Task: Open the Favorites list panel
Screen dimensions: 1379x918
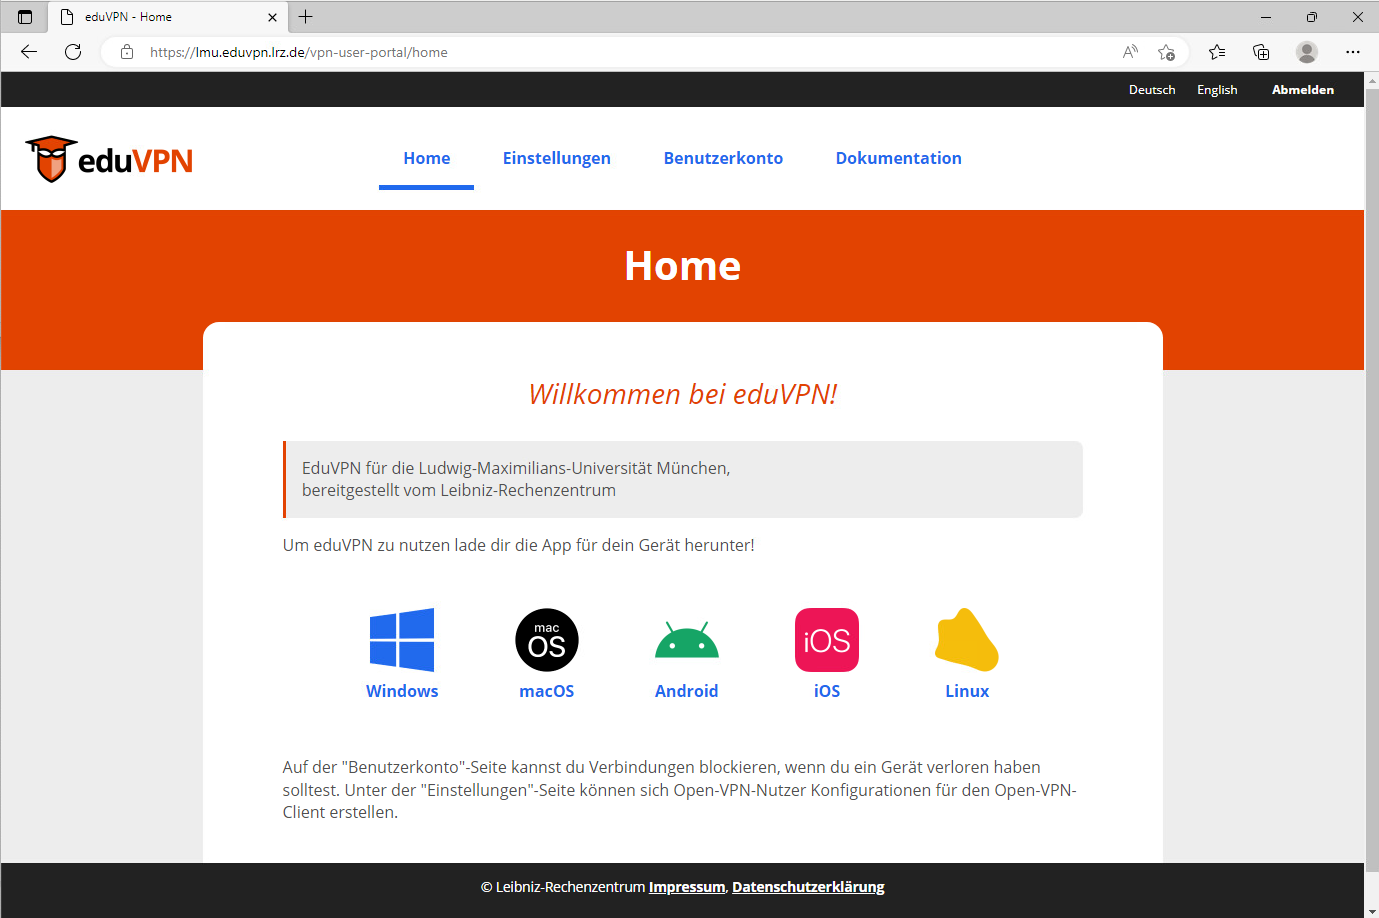Action: click(1217, 52)
